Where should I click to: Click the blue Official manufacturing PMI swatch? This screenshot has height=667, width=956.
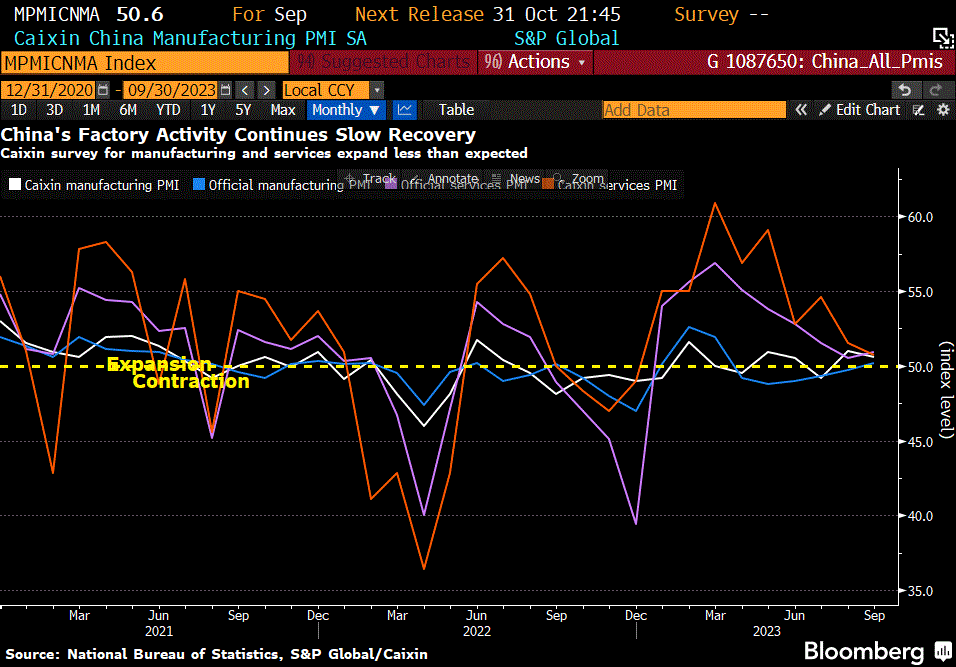199,184
